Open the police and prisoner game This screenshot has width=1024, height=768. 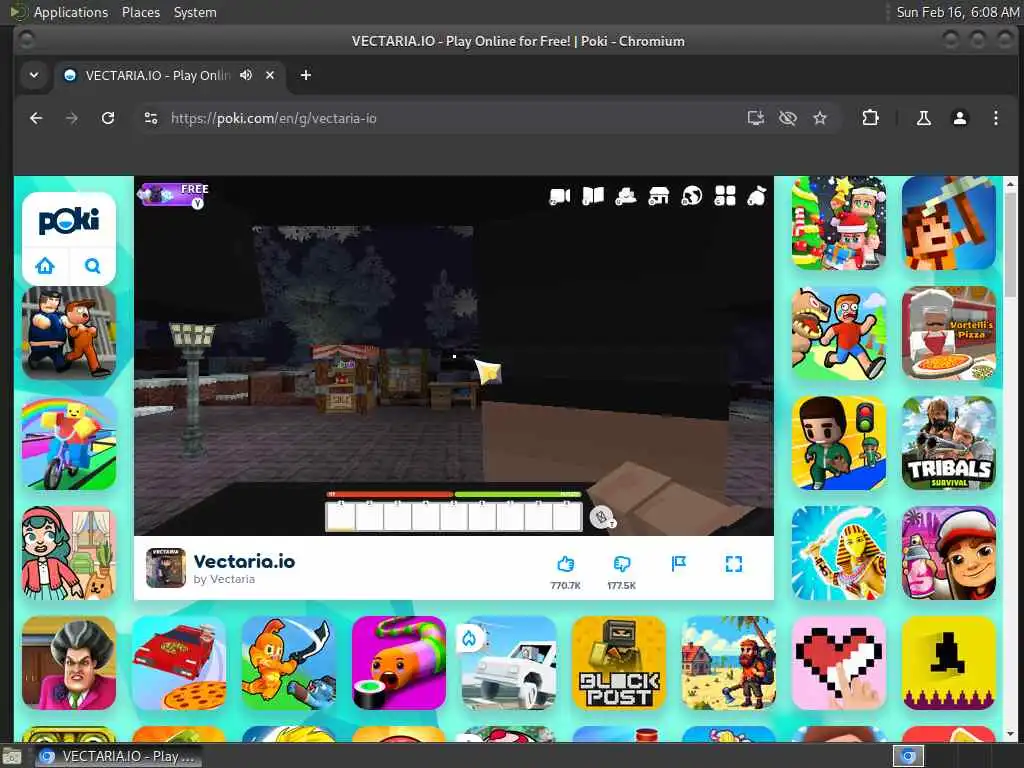coord(69,333)
